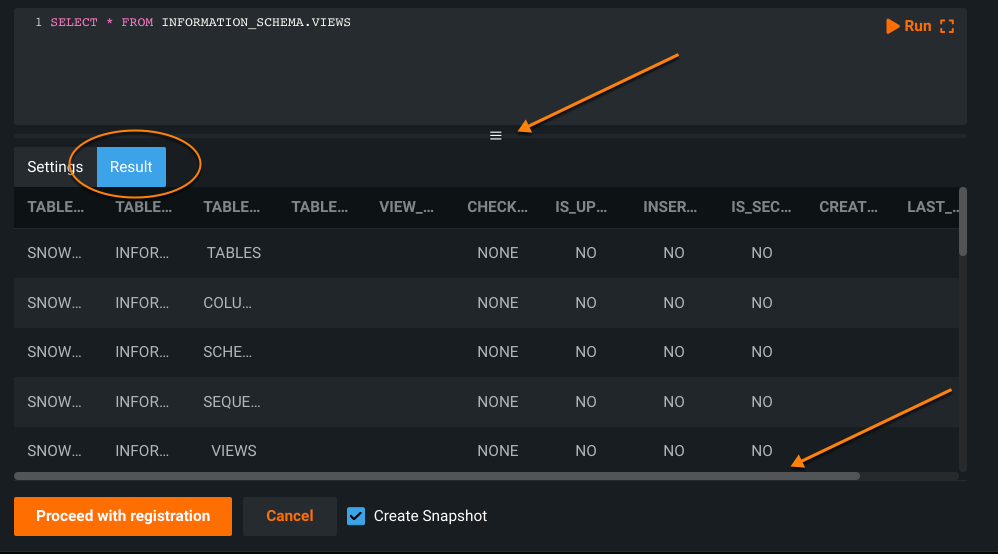Select the COLU... row cell
The image size is (998, 554).
[x=228, y=303]
